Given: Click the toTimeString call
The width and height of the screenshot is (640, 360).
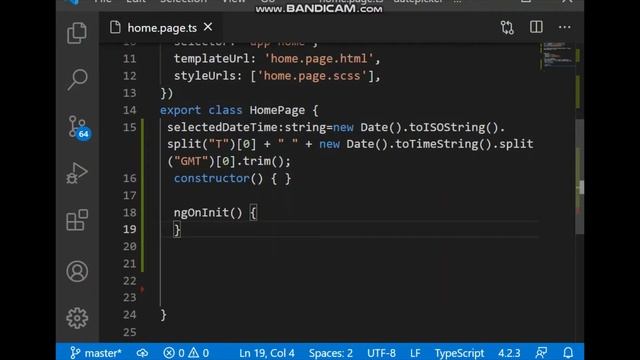Looking at the screenshot, I should pyautogui.click(x=436, y=144).
